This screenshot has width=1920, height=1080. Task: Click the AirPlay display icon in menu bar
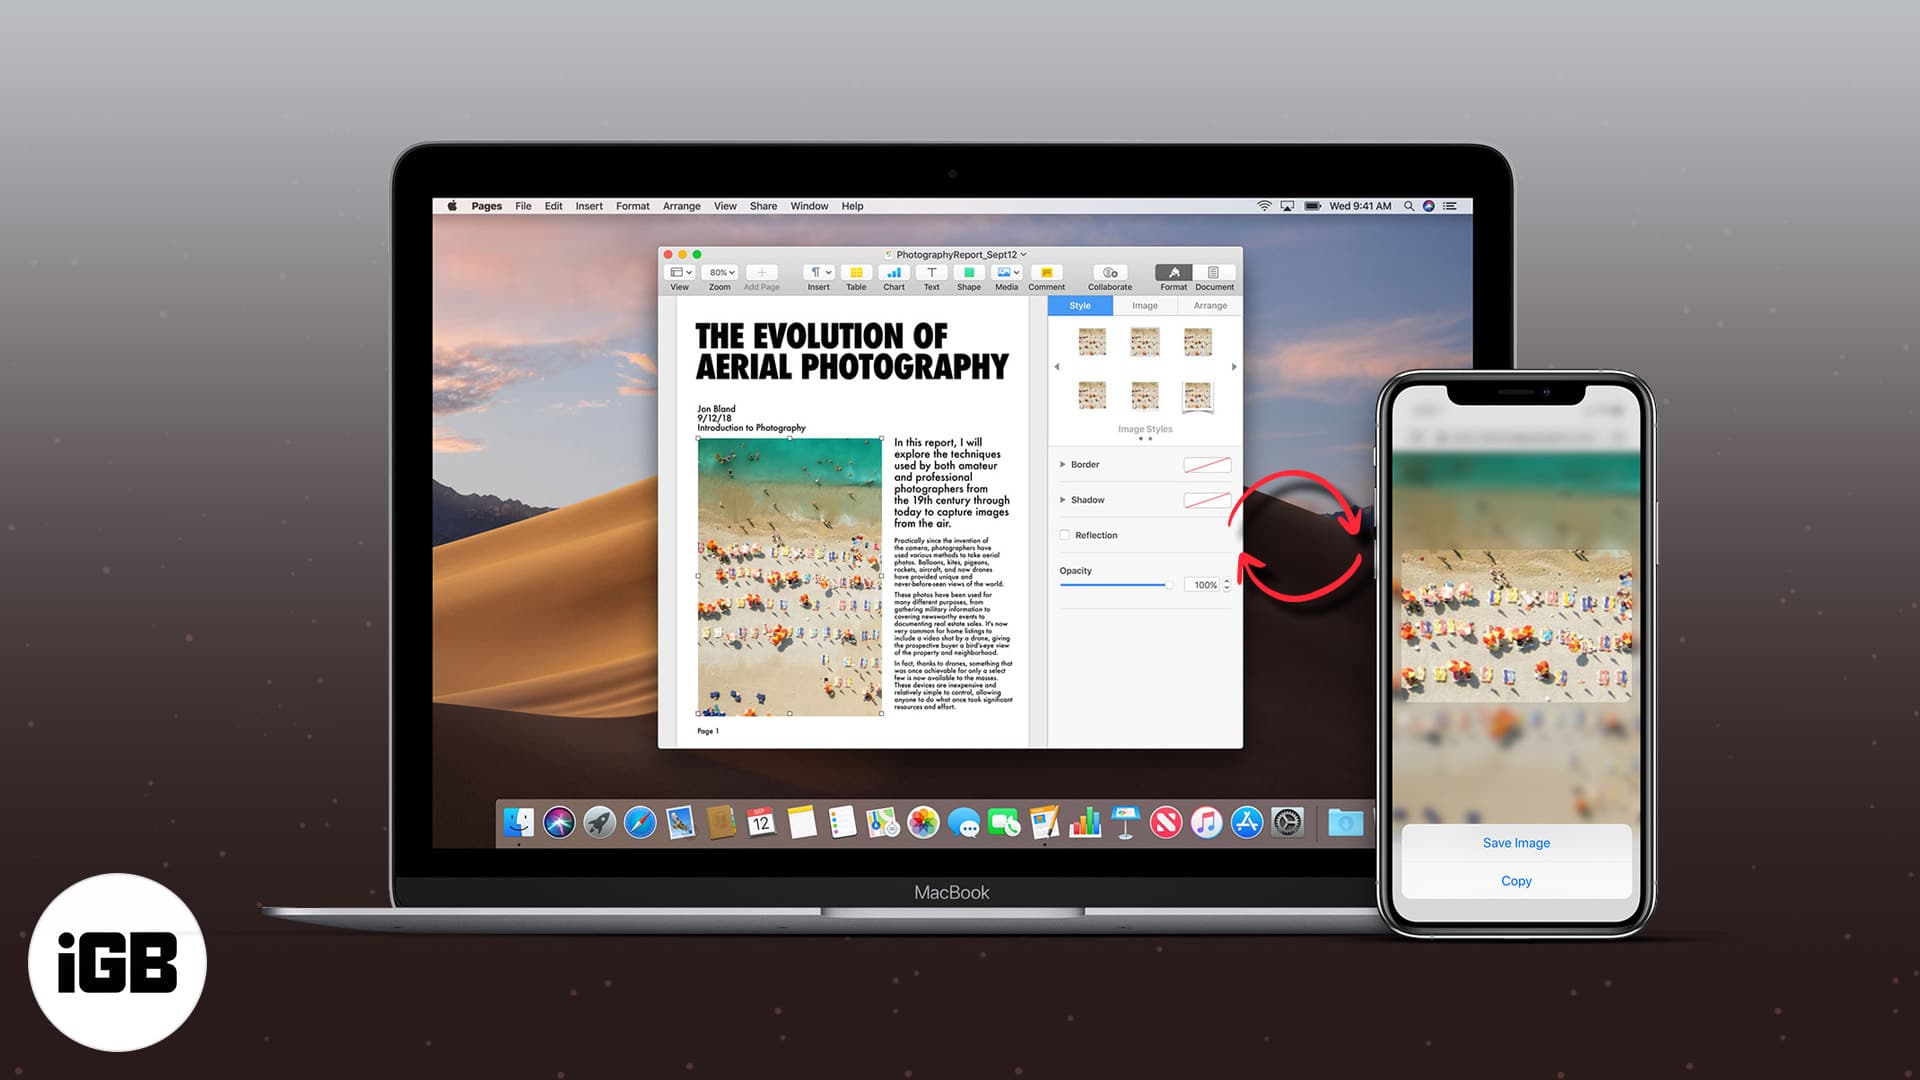(1287, 206)
